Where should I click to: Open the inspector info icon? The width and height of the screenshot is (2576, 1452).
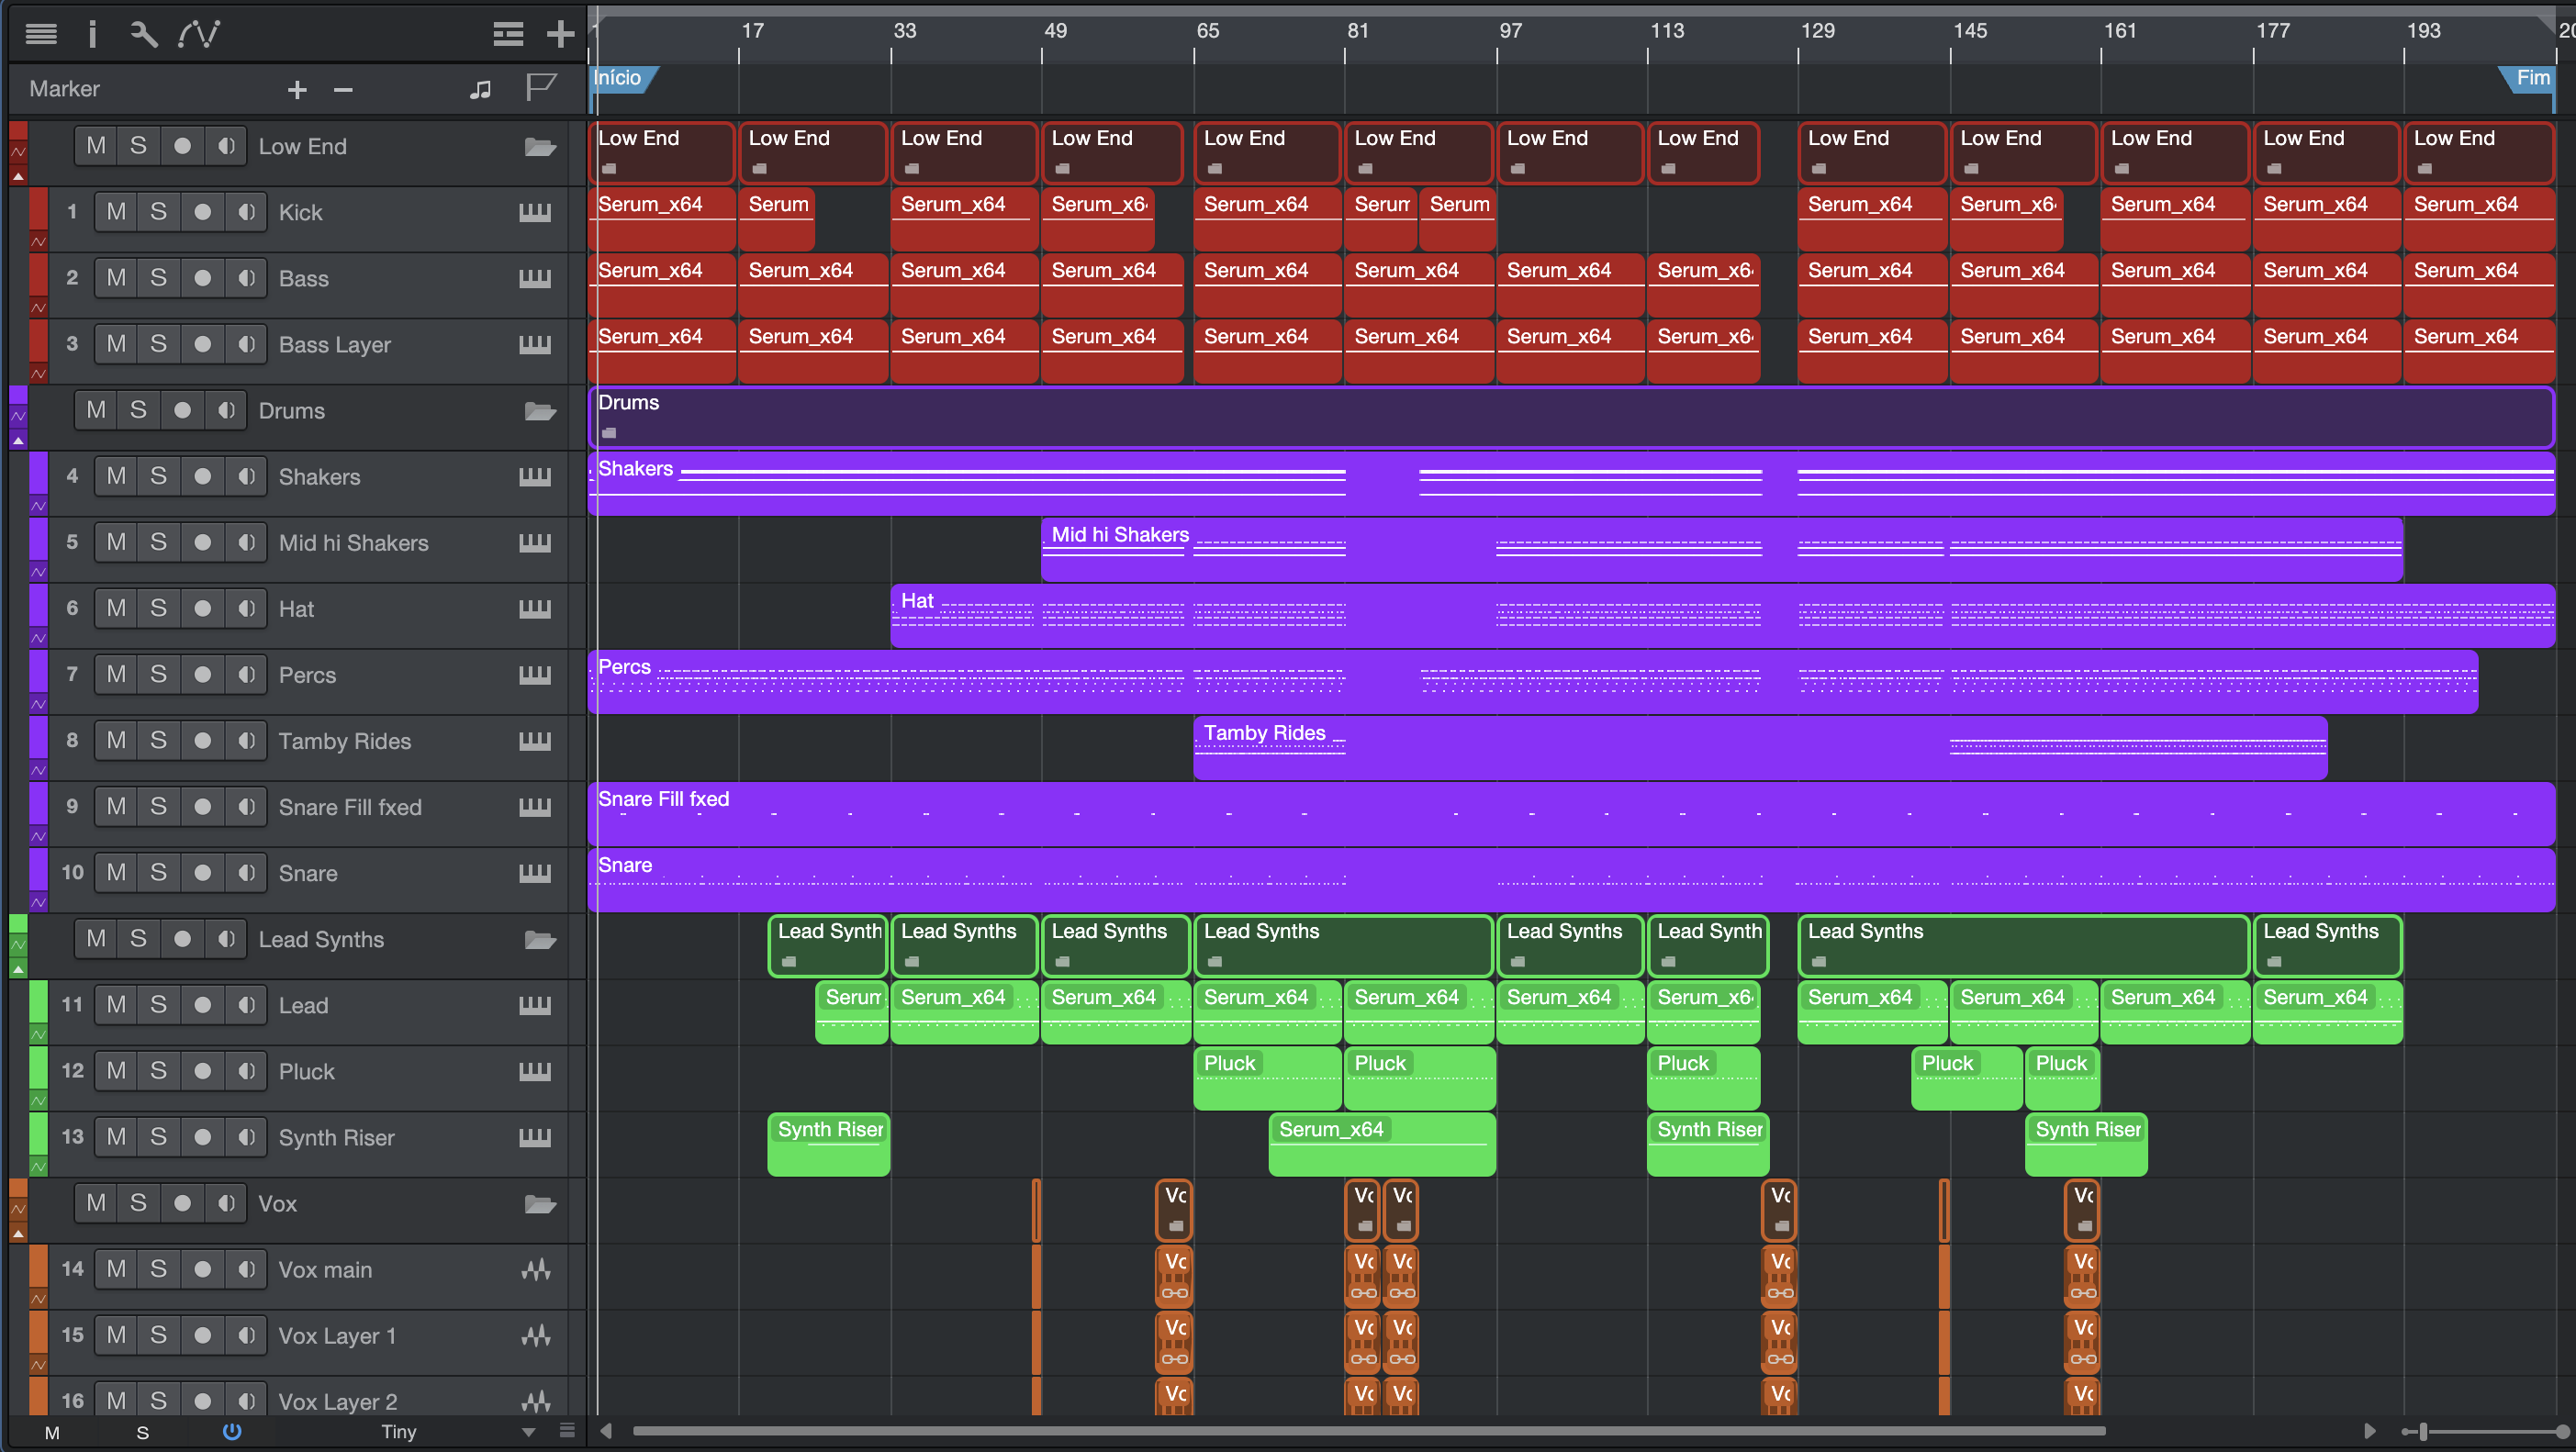(92, 34)
